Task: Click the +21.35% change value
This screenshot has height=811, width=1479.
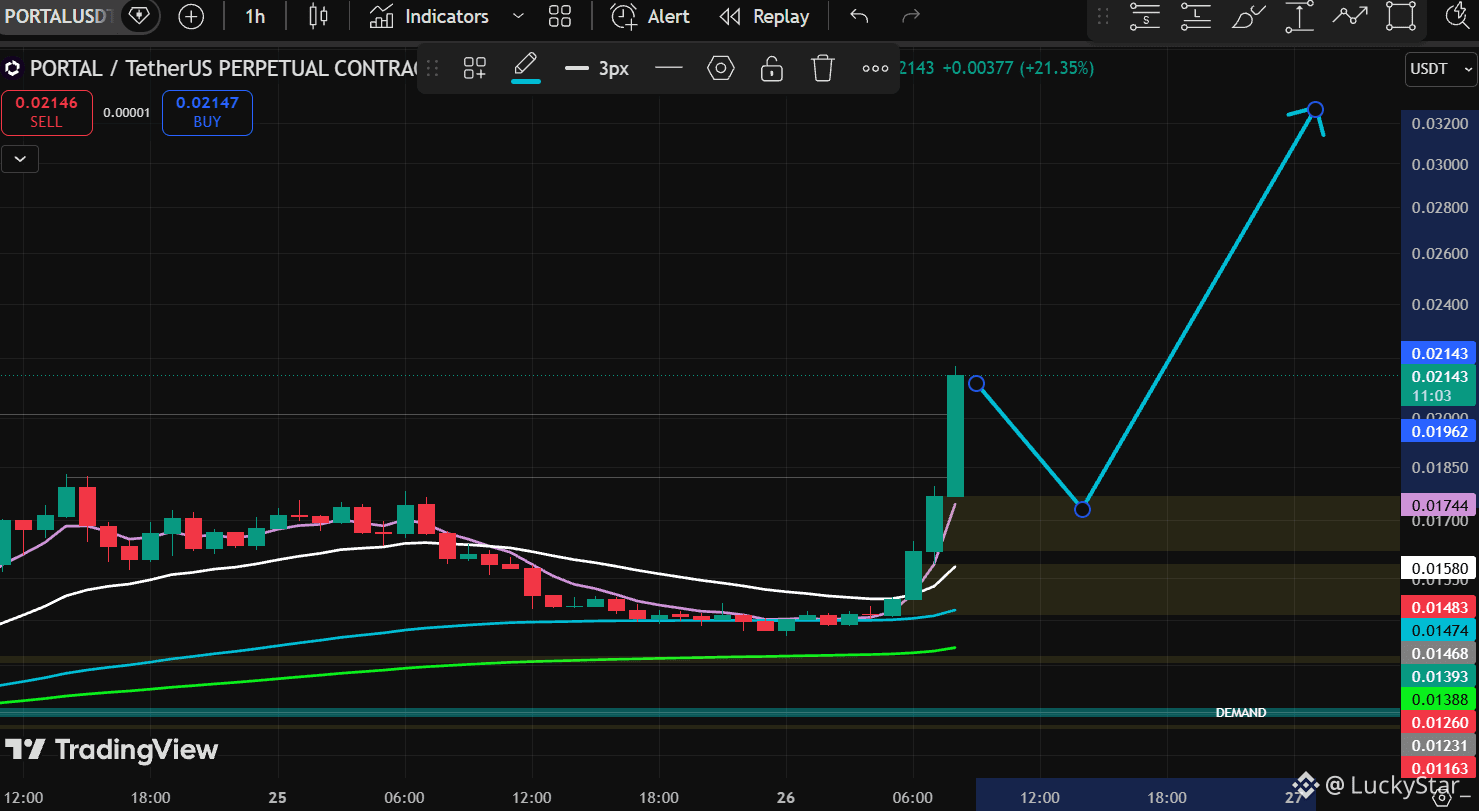Action: (x=1057, y=68)
